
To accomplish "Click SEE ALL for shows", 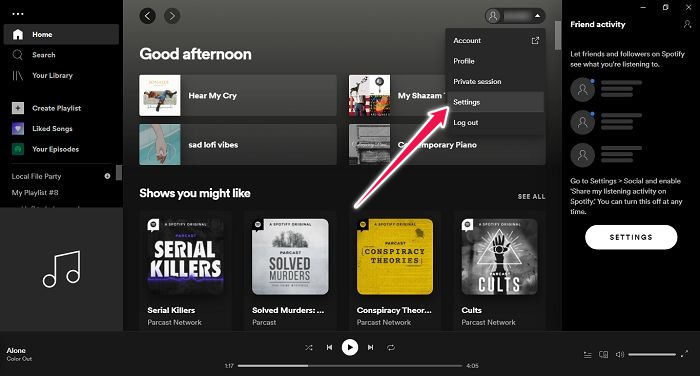I will coord(531,196).
